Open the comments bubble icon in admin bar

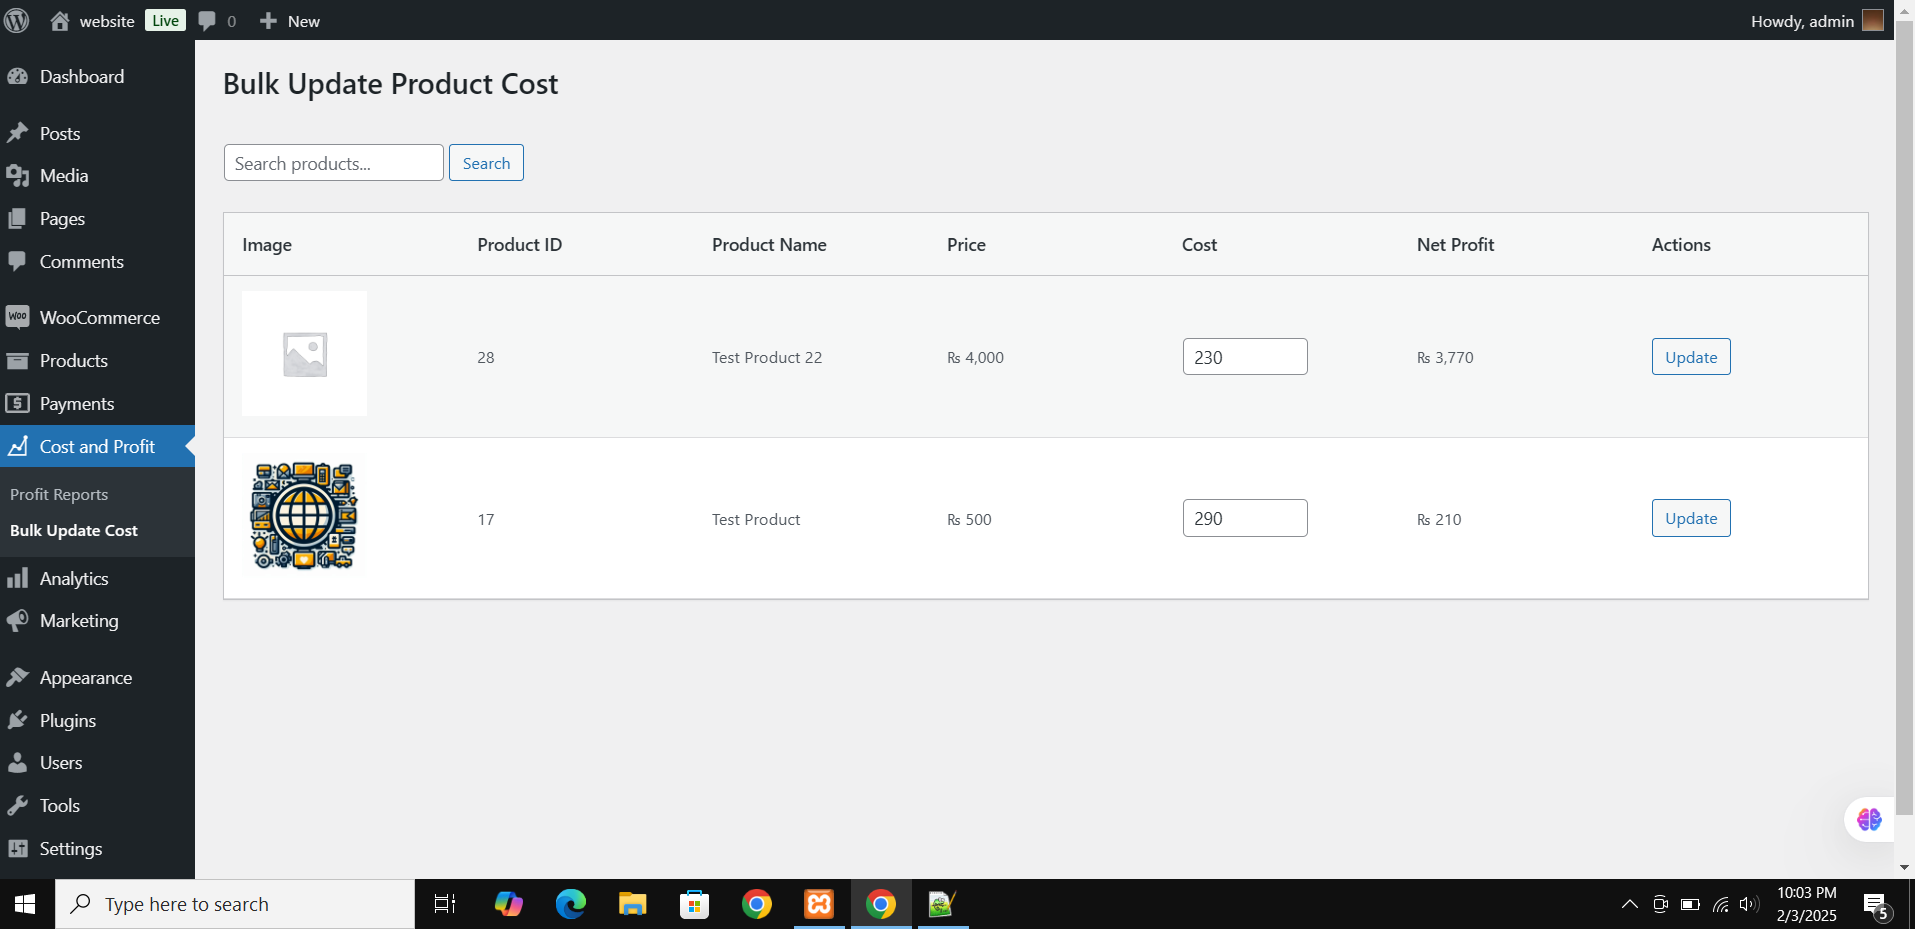click(207, 21)
